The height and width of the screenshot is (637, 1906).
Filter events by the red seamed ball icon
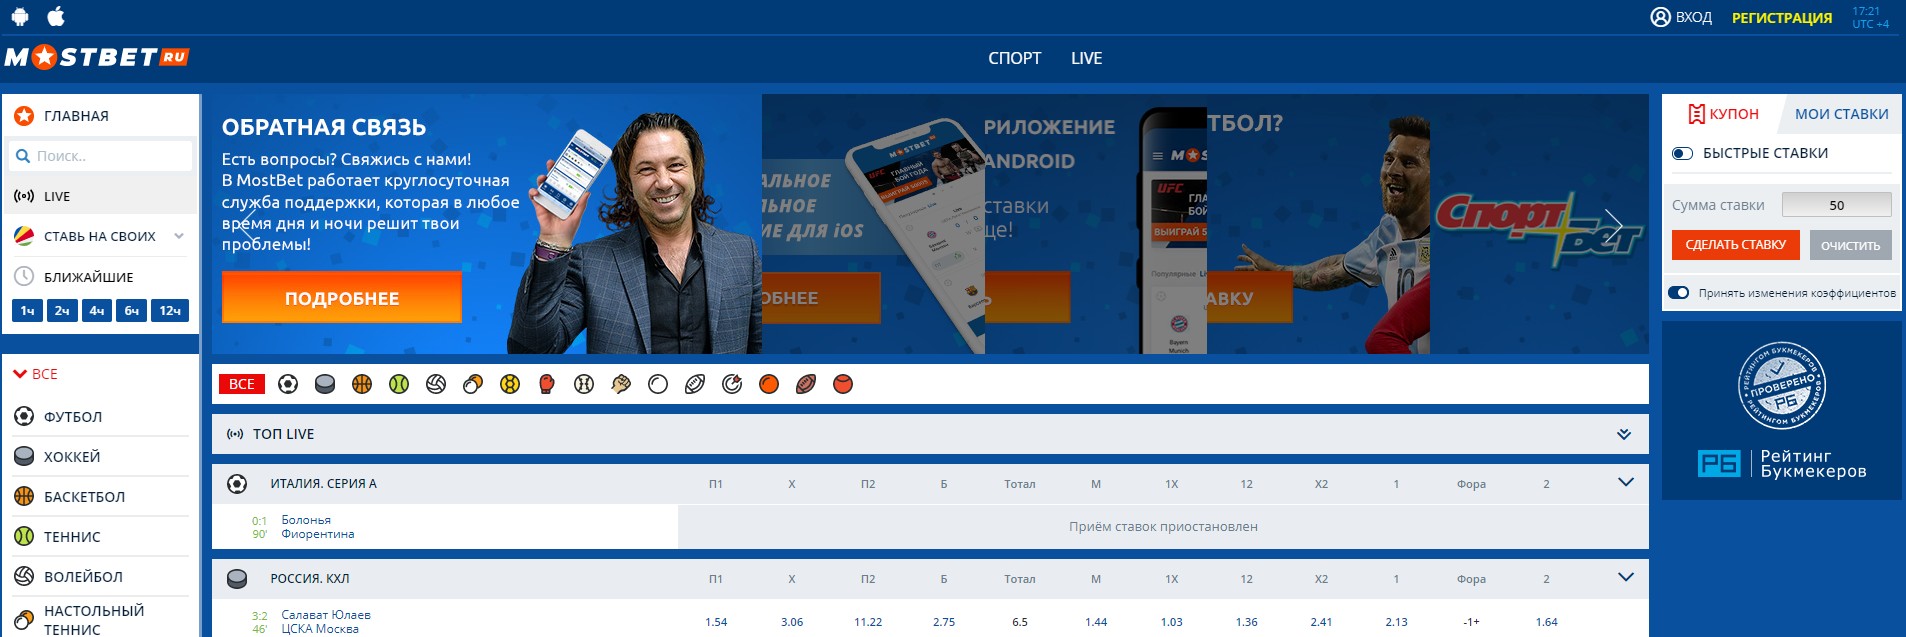[843, 384]
